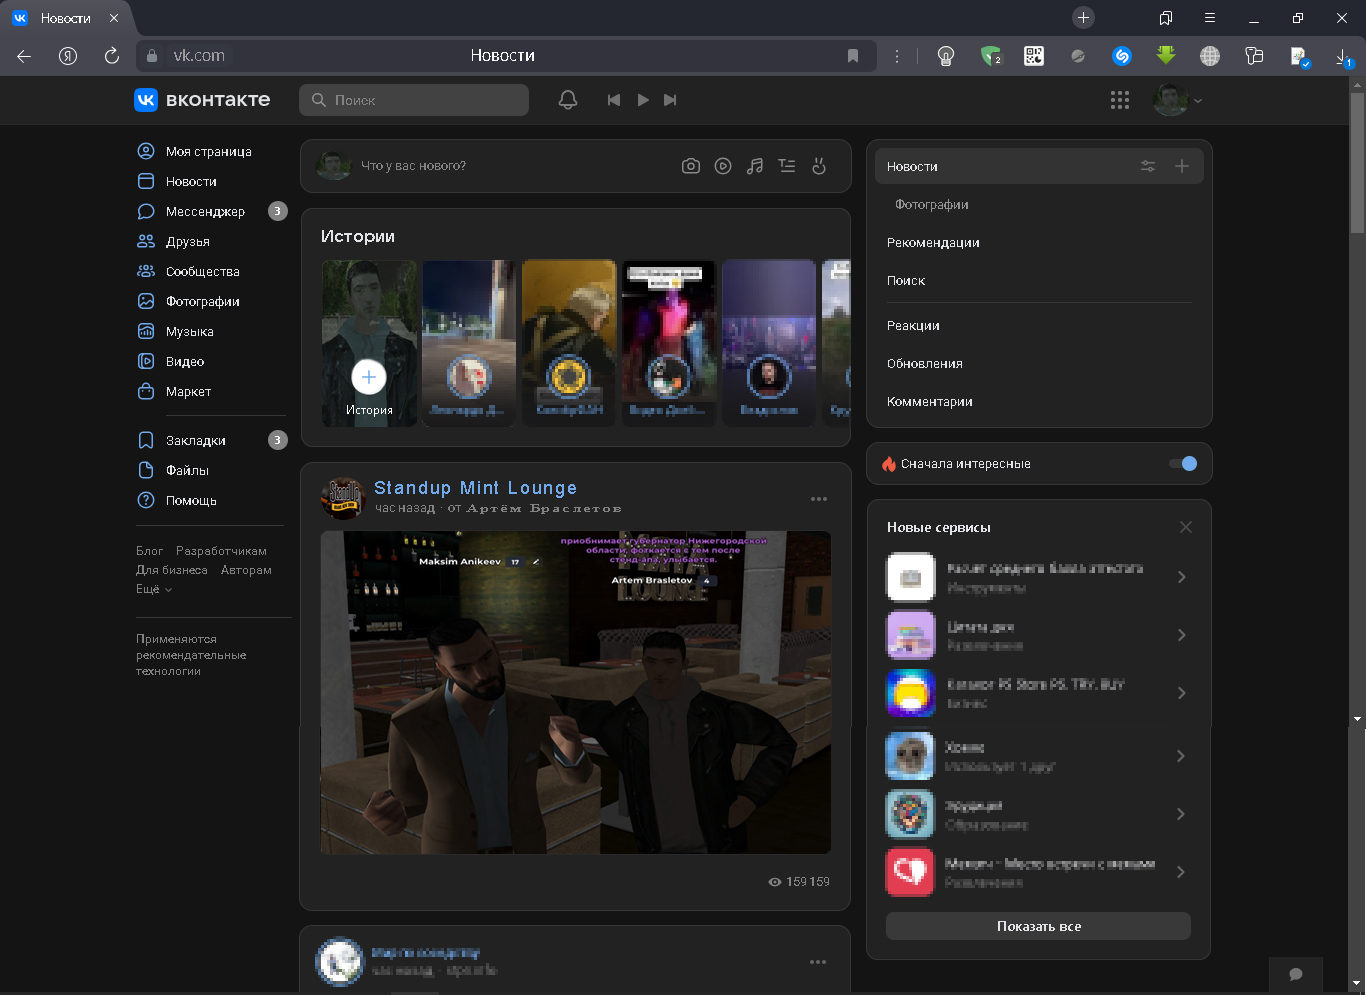Skip to next track in header player
The width and height of the screenshot is (1366, 995).
pos(670,100)
